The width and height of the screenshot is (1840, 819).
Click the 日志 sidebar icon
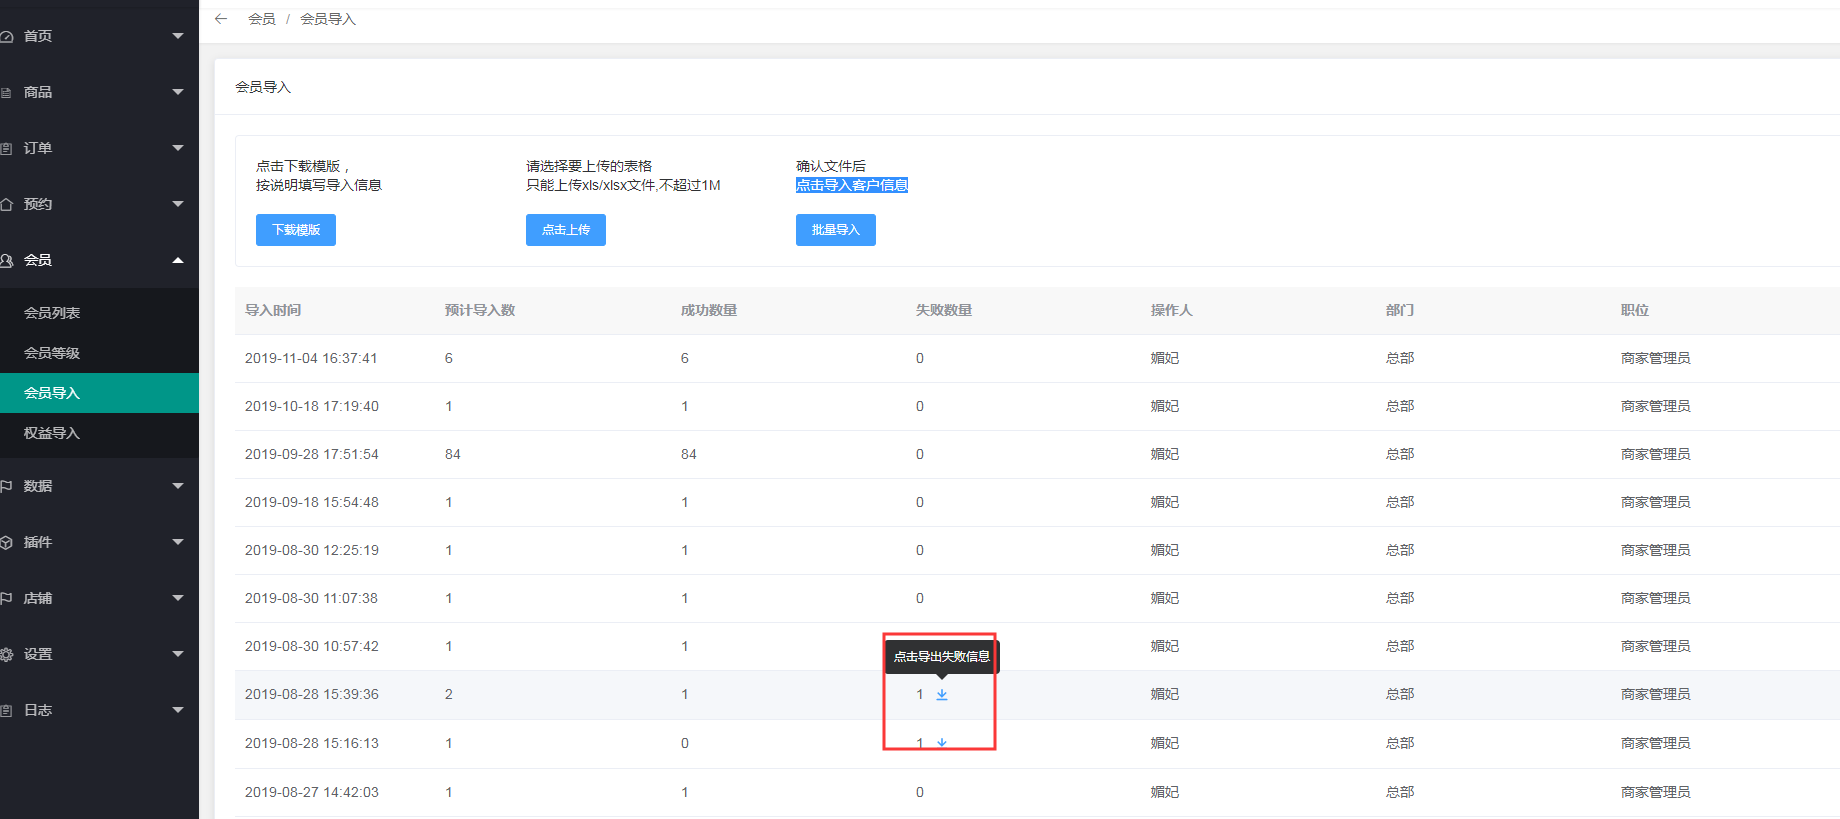pyautogui.click(x=6, y=710)
